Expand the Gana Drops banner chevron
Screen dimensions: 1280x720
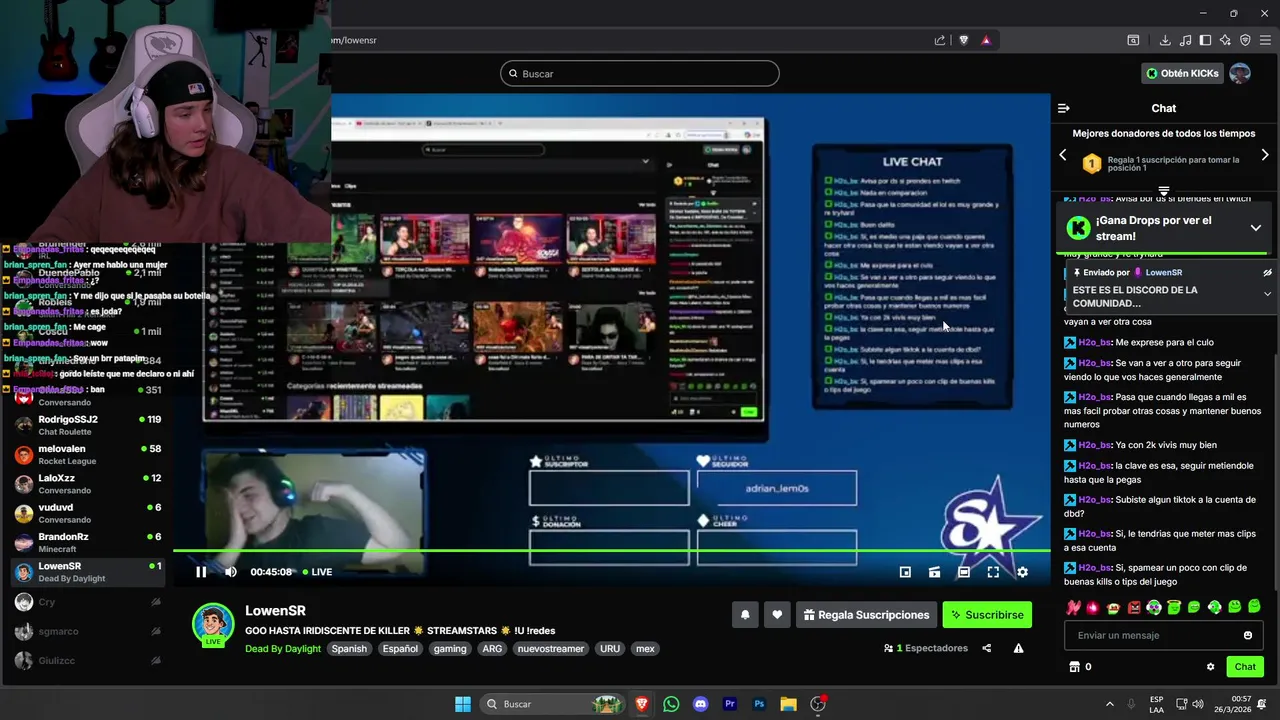tap(1256, 228)
